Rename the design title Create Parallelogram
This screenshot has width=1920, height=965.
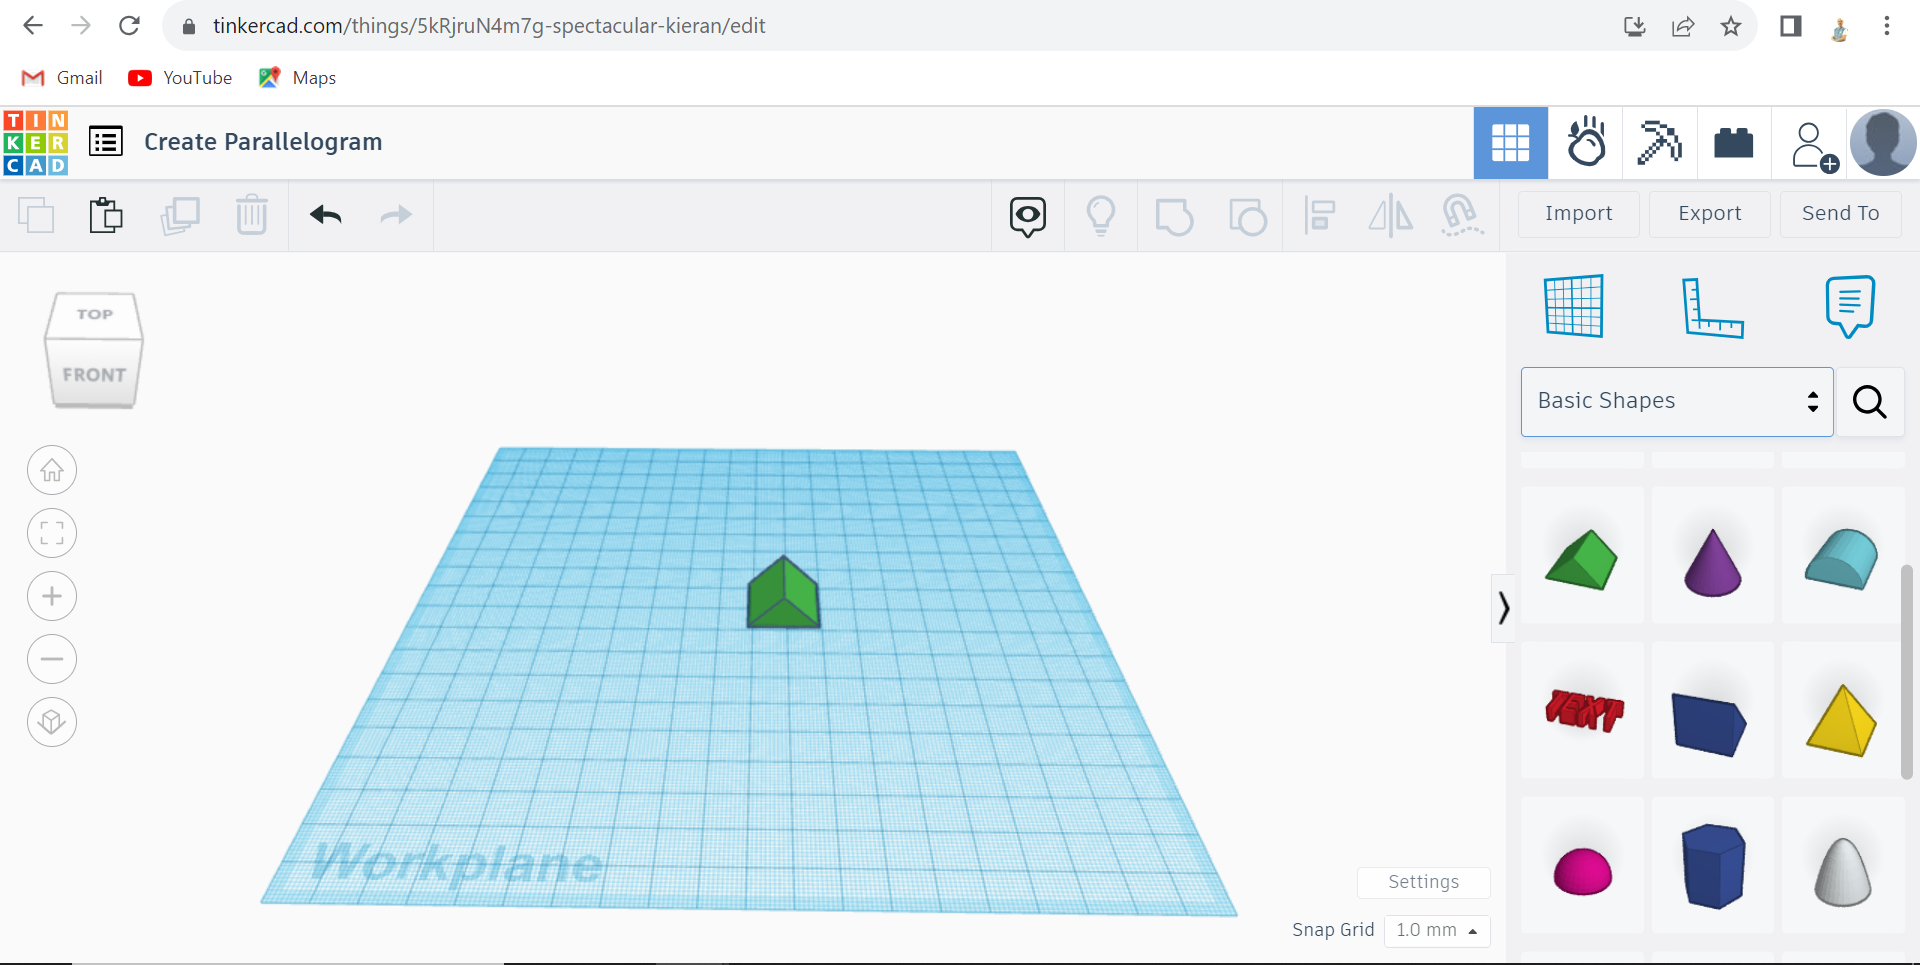pos(263,141)
